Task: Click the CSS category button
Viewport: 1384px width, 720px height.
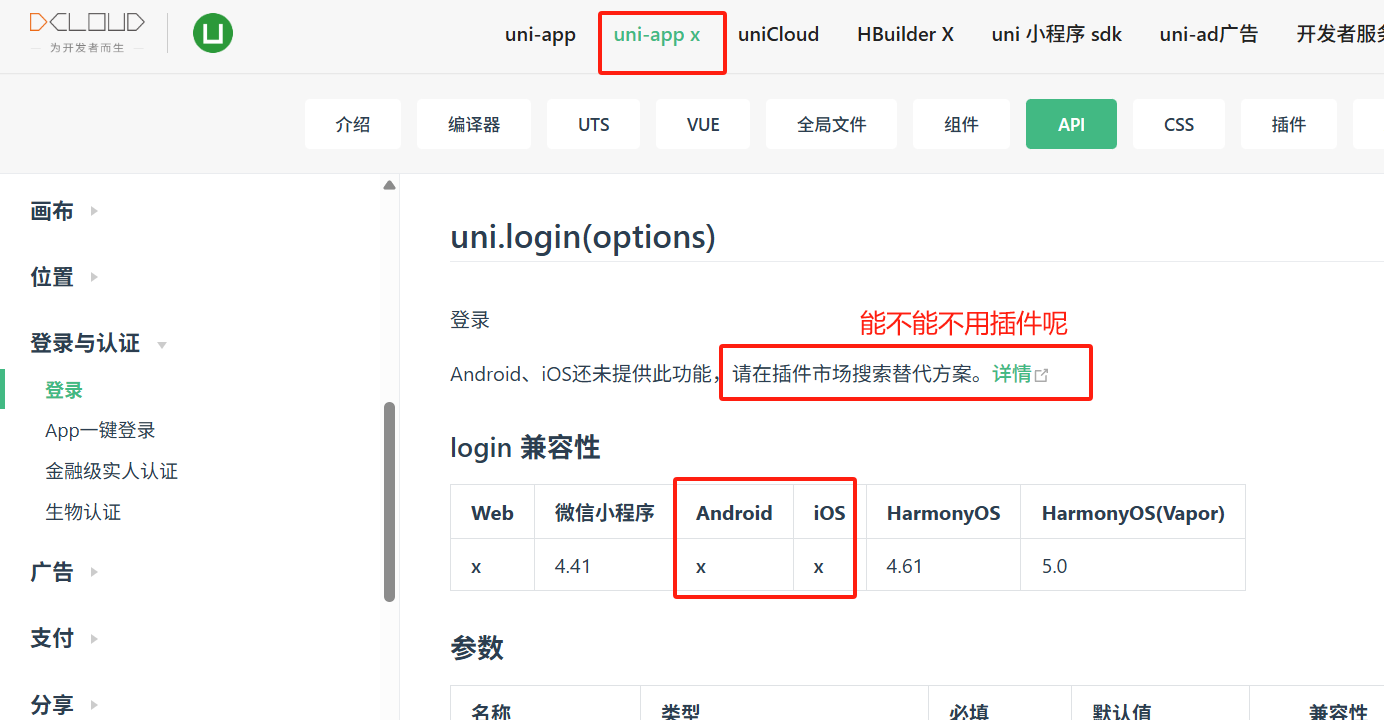Action: click(x=1179, y=125)
